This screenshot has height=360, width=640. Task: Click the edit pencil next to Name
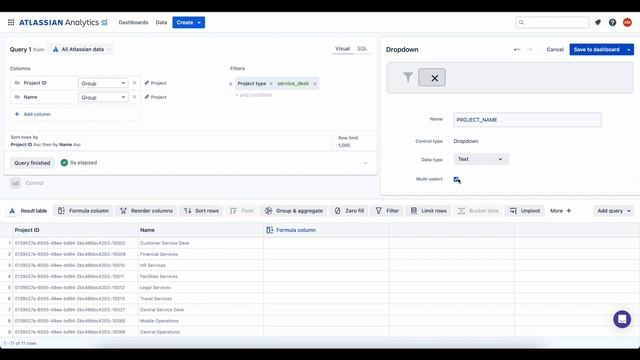coord(147,97)
